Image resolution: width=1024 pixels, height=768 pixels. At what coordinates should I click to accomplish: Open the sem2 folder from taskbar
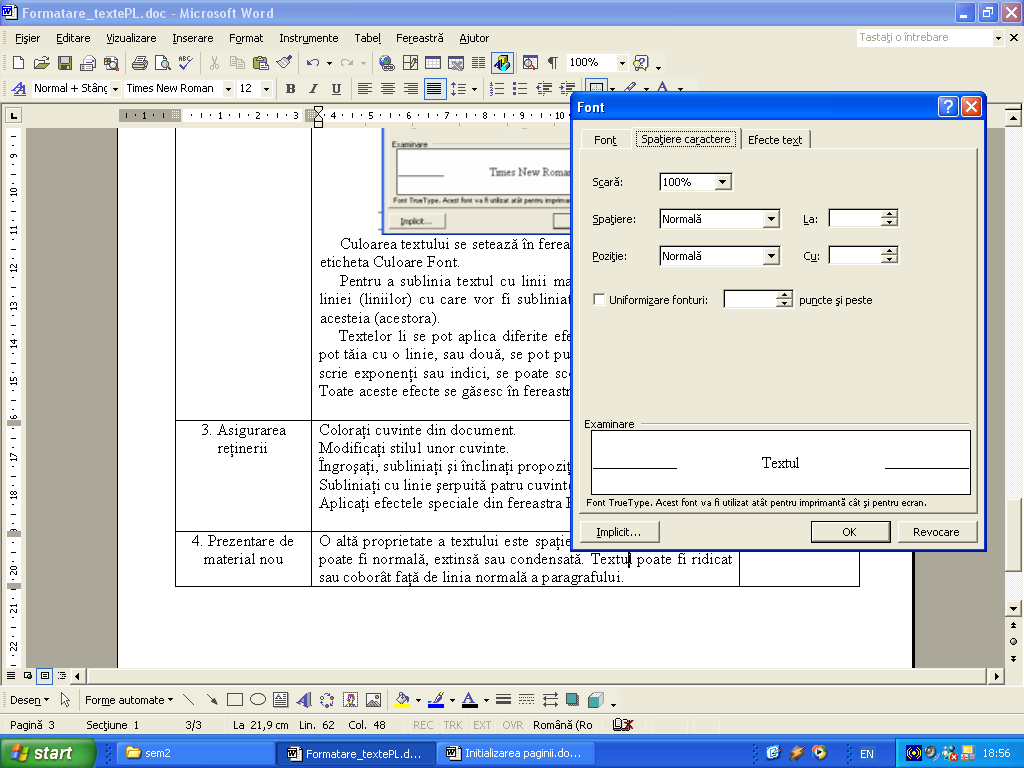196,753
